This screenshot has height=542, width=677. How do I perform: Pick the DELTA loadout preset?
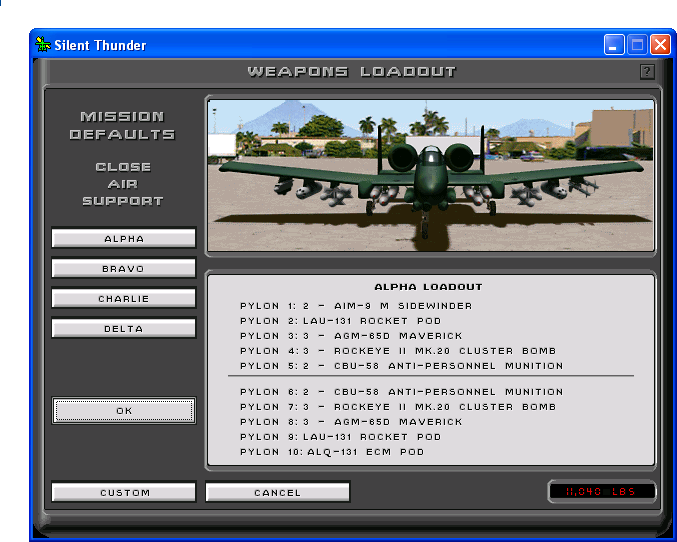(x=124, y=329)
